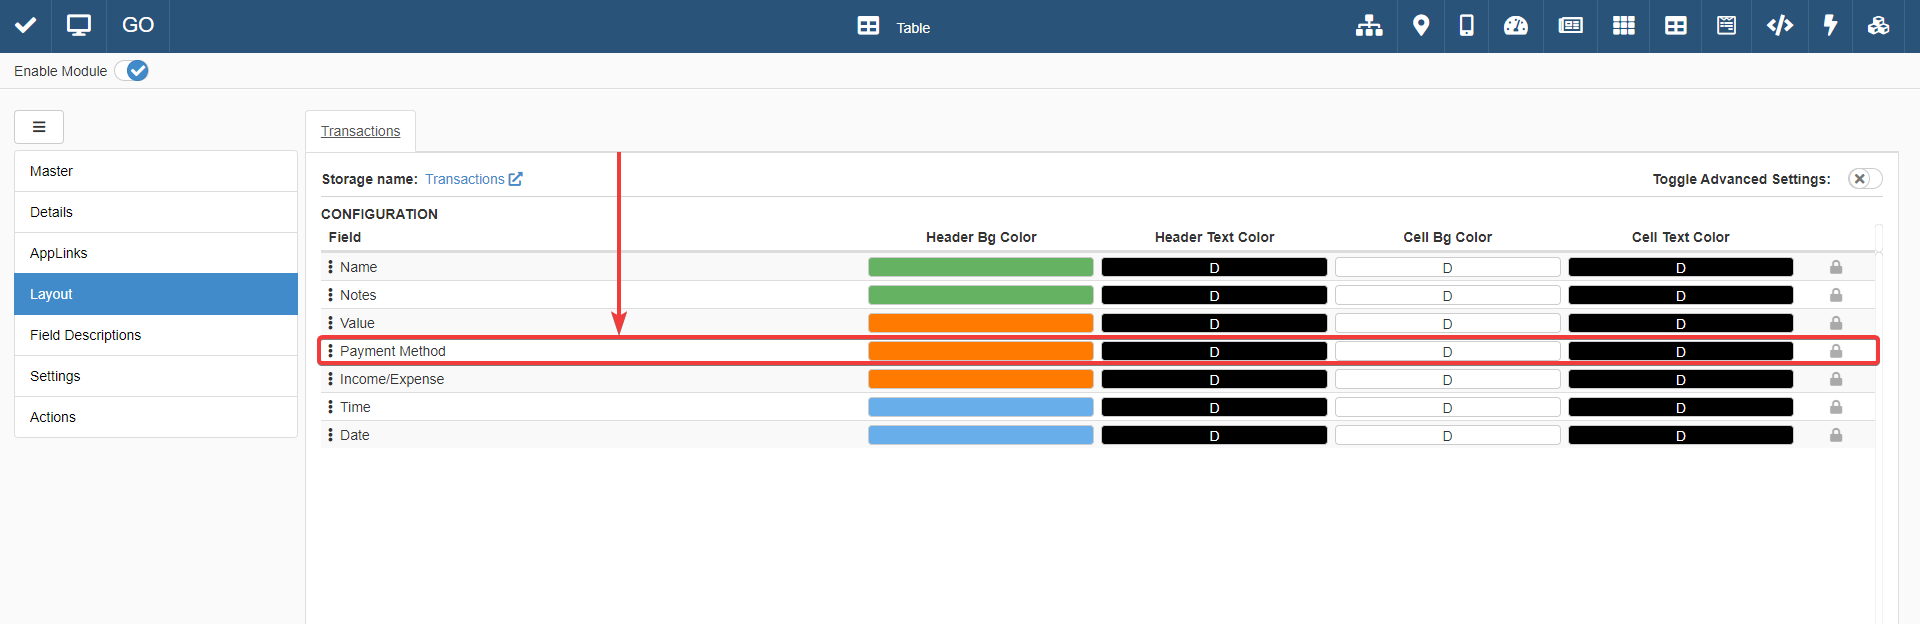Click the dashboard gauge icon
The image size is (1920, 624).
pyautogui.click(x=1516, y=26)
